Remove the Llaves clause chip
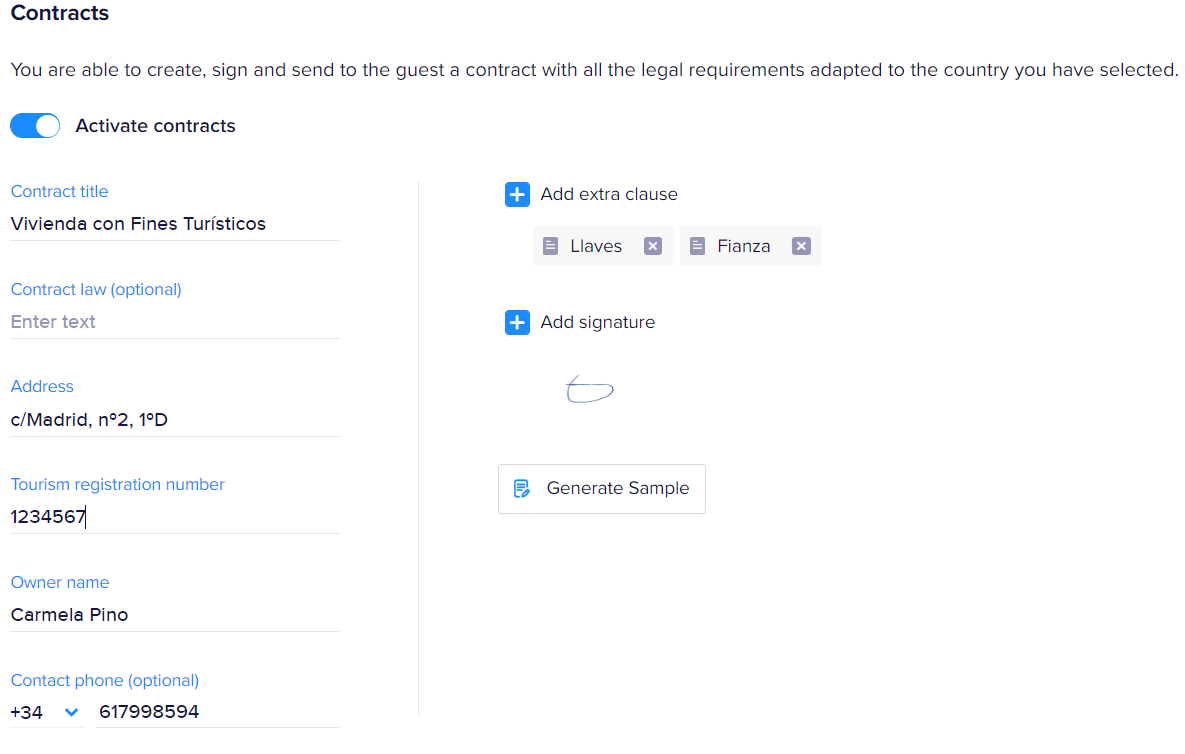1185x754 pixels. pyautogui.click(x=652, y=246)
